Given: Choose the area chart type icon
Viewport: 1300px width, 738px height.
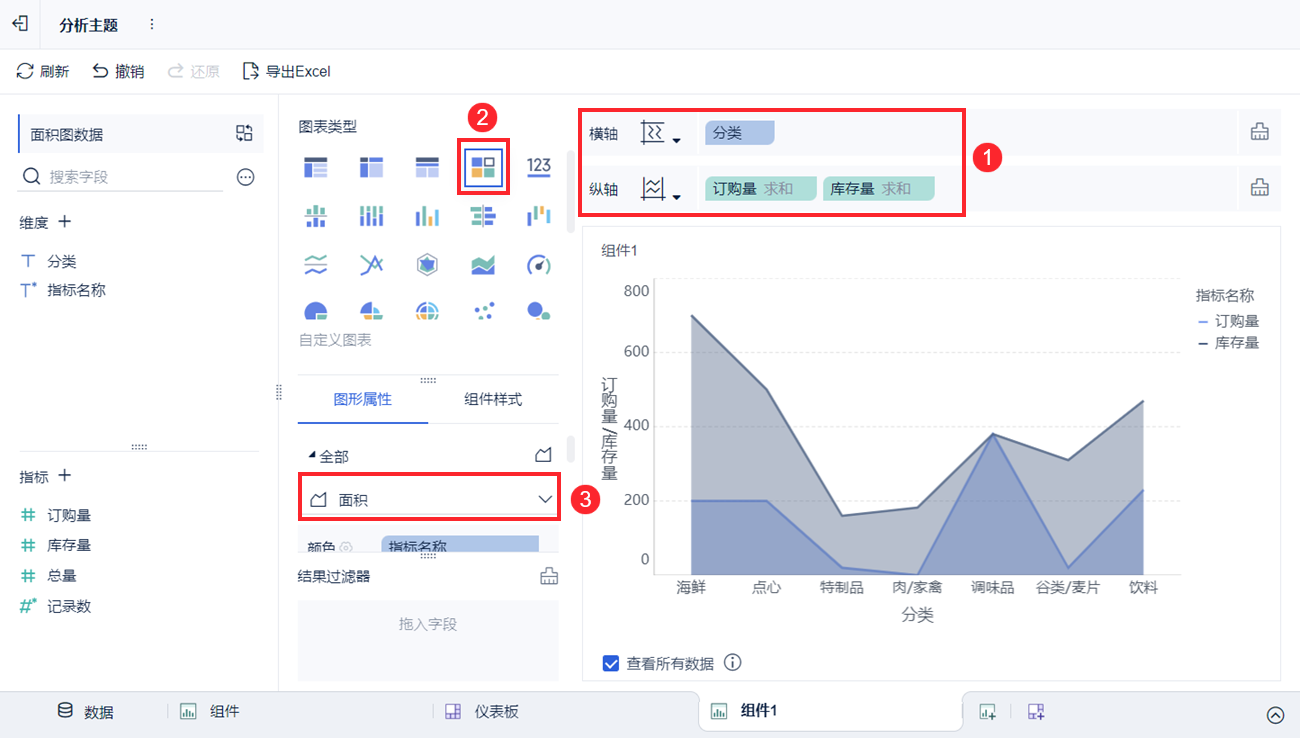Looking at the screenshot, I should tap(483, 265).
